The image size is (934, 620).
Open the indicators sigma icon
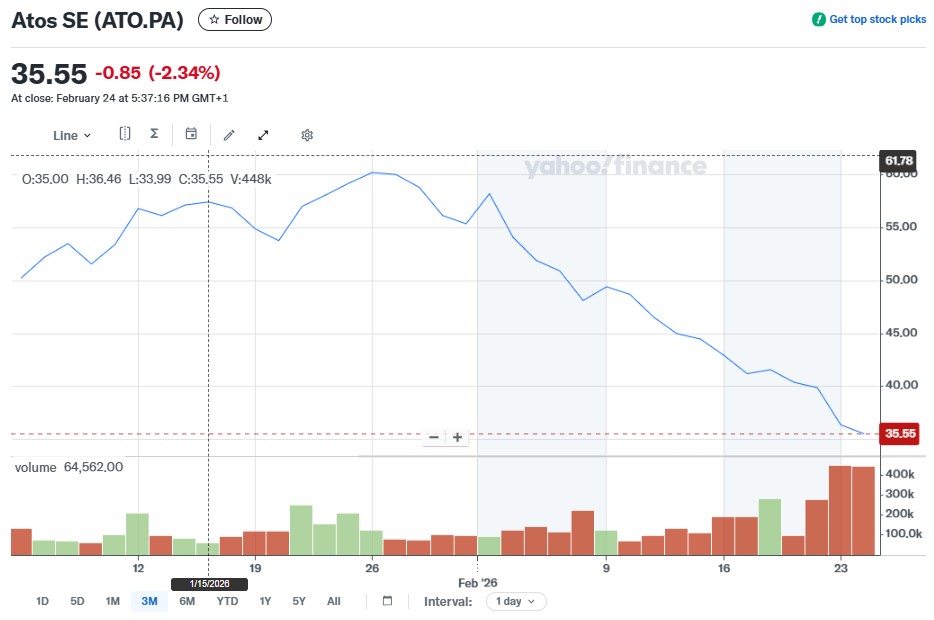154,134
